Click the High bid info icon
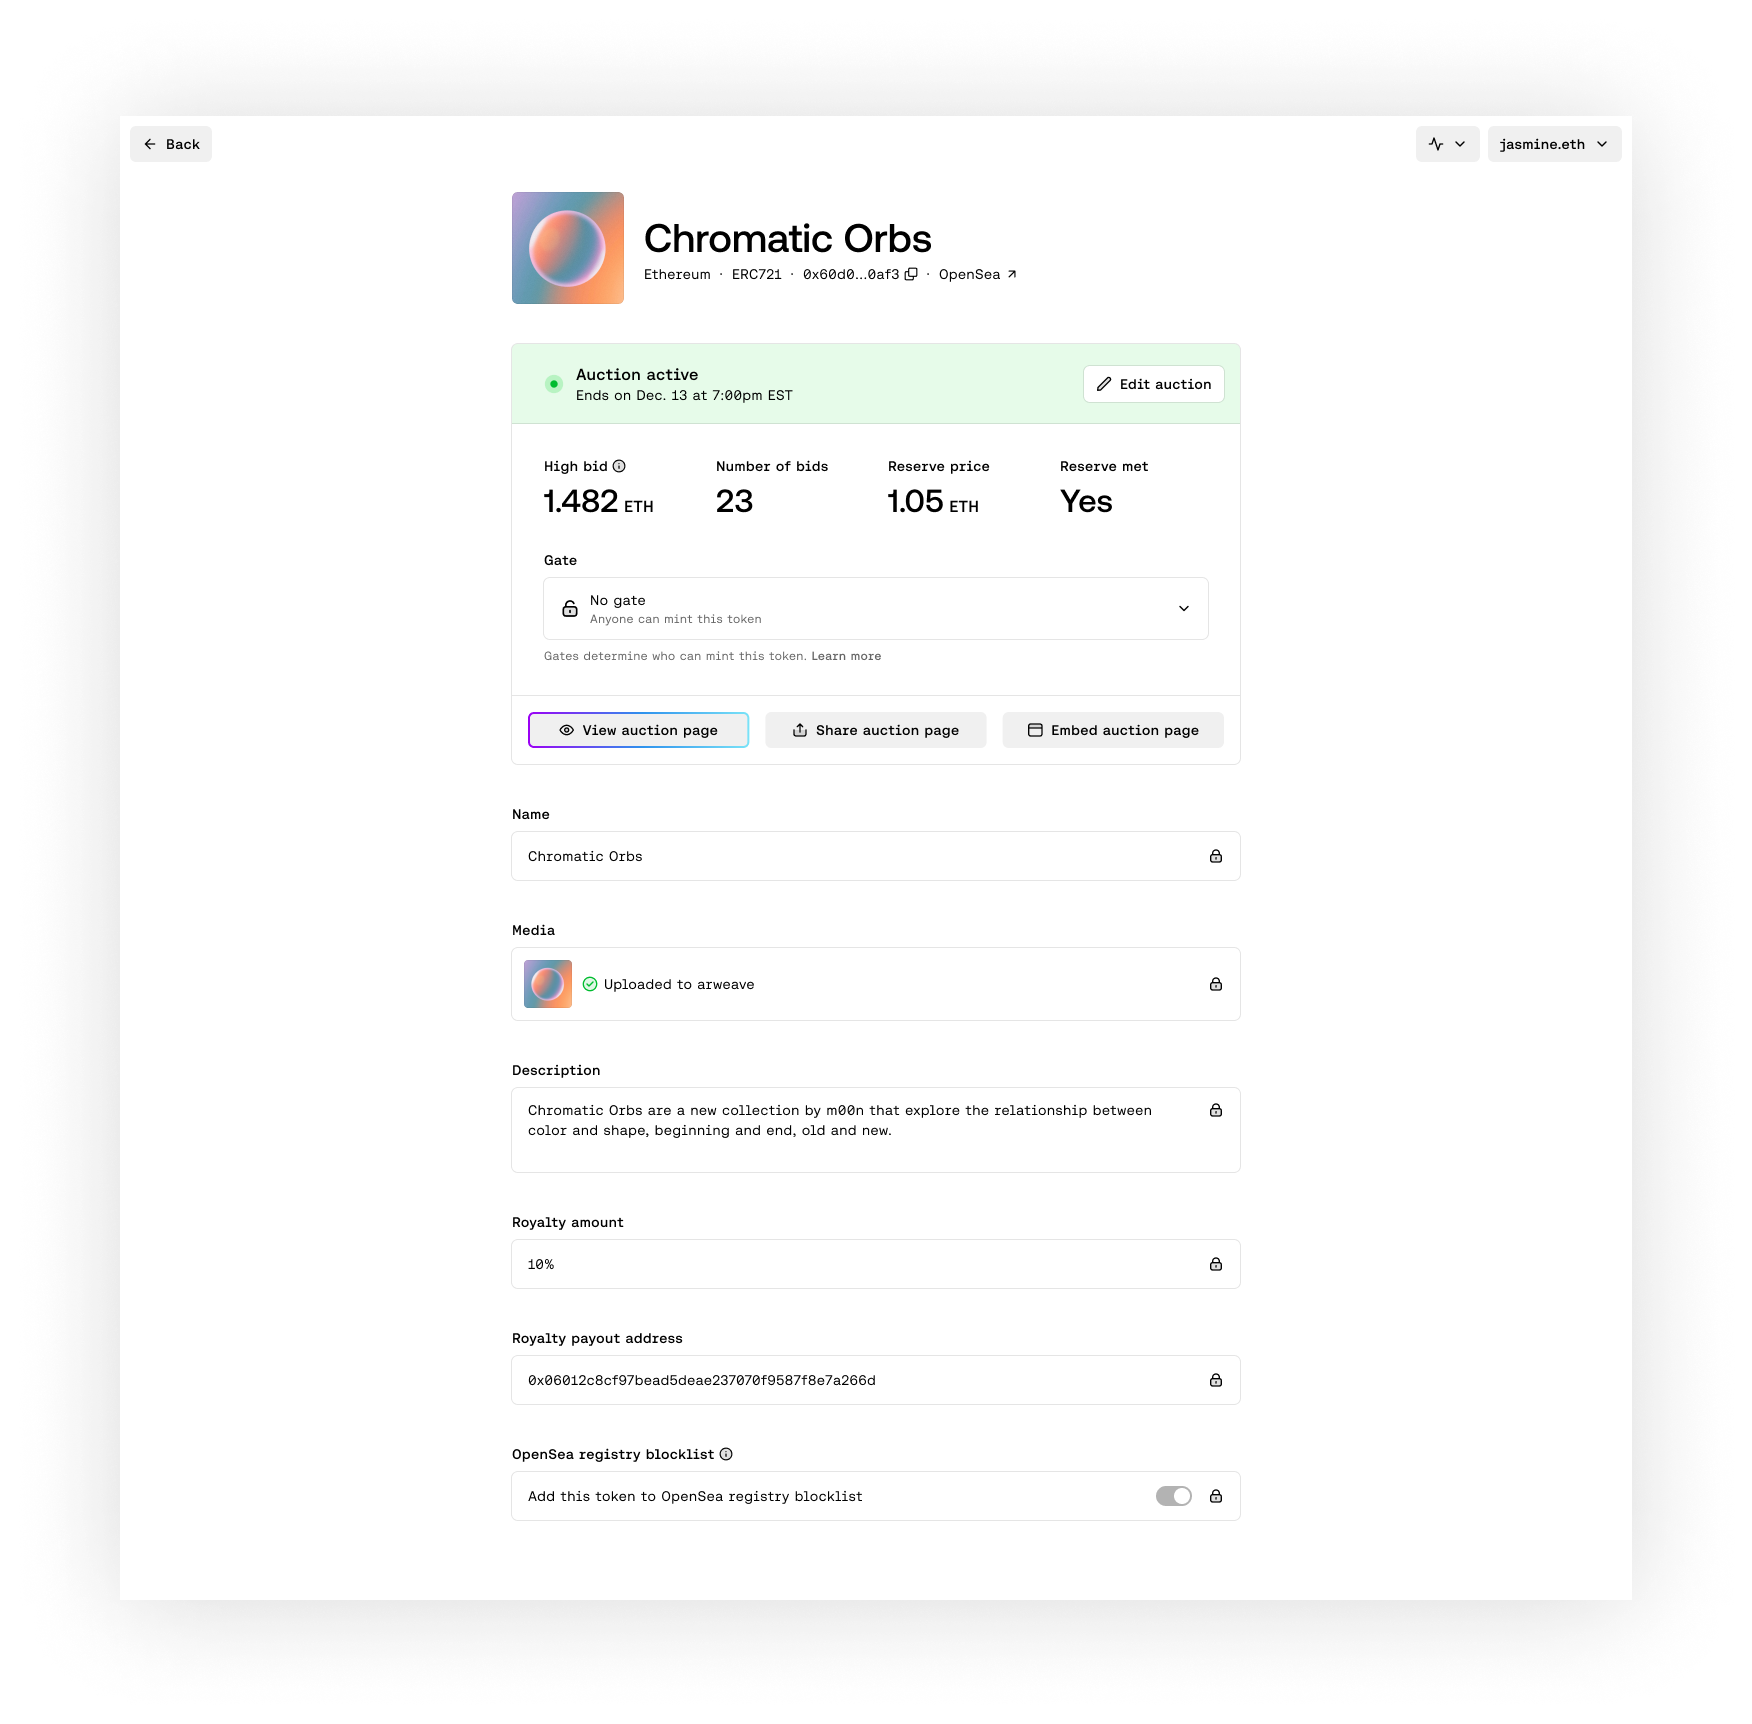The width and height of the screenshot is (1752, 1724). [x=619, y=466]
